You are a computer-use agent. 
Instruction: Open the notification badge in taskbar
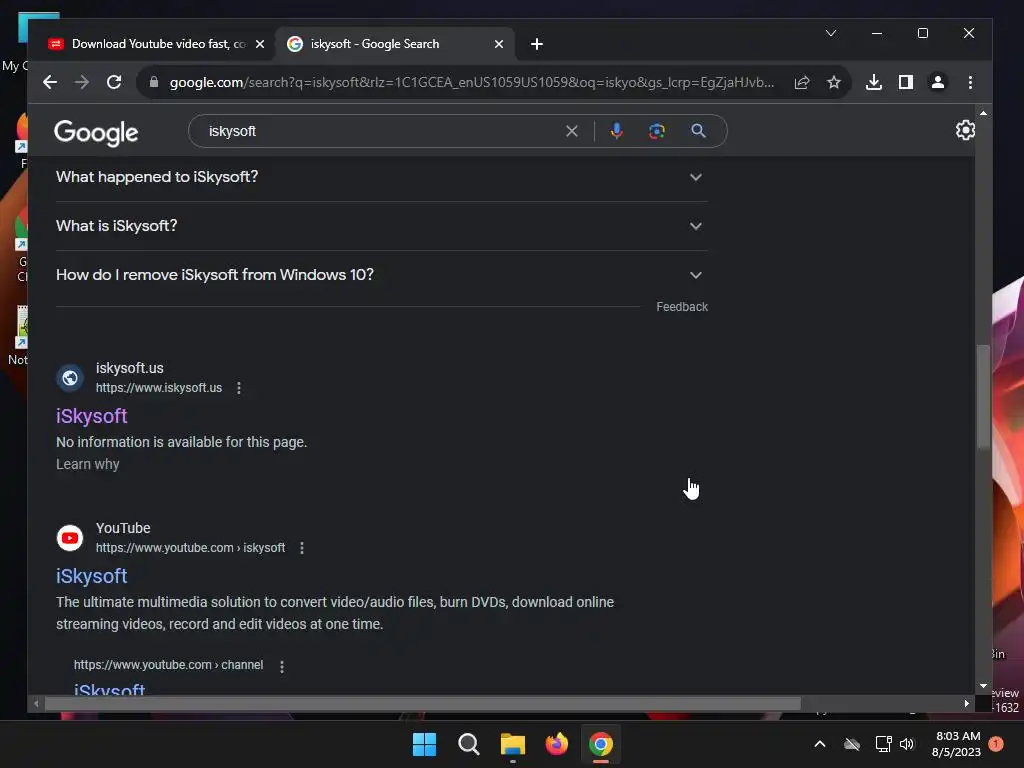(x=996, y=744)
